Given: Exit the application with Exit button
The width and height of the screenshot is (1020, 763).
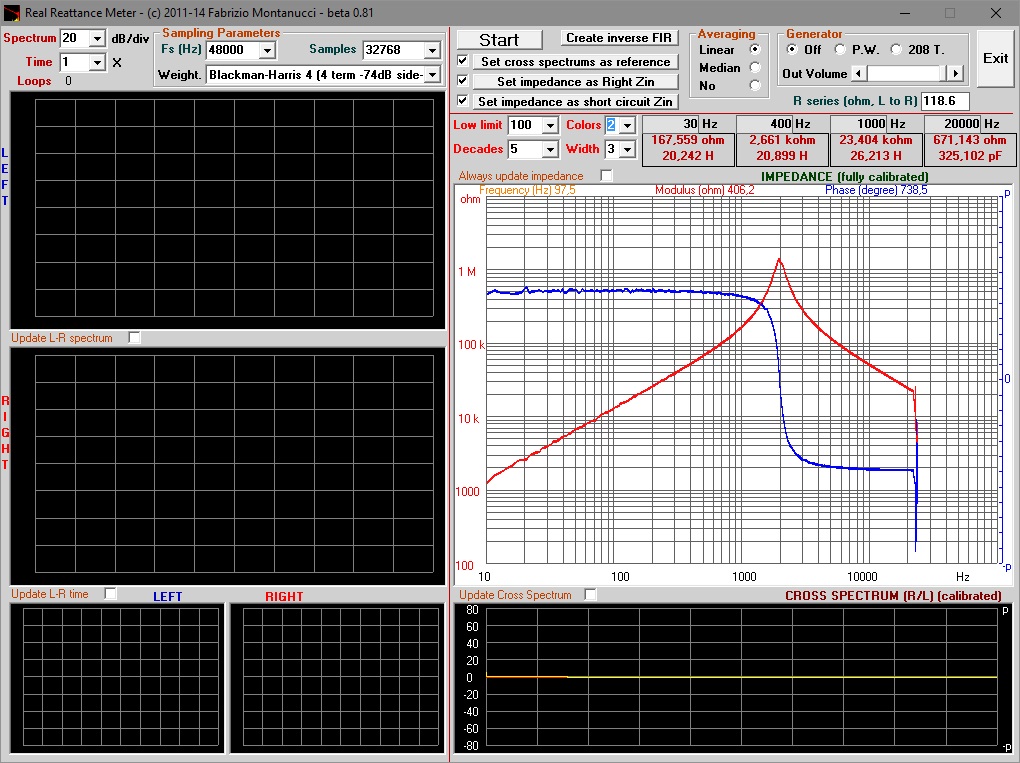Looking at the screenshot, I should (995, 59).
